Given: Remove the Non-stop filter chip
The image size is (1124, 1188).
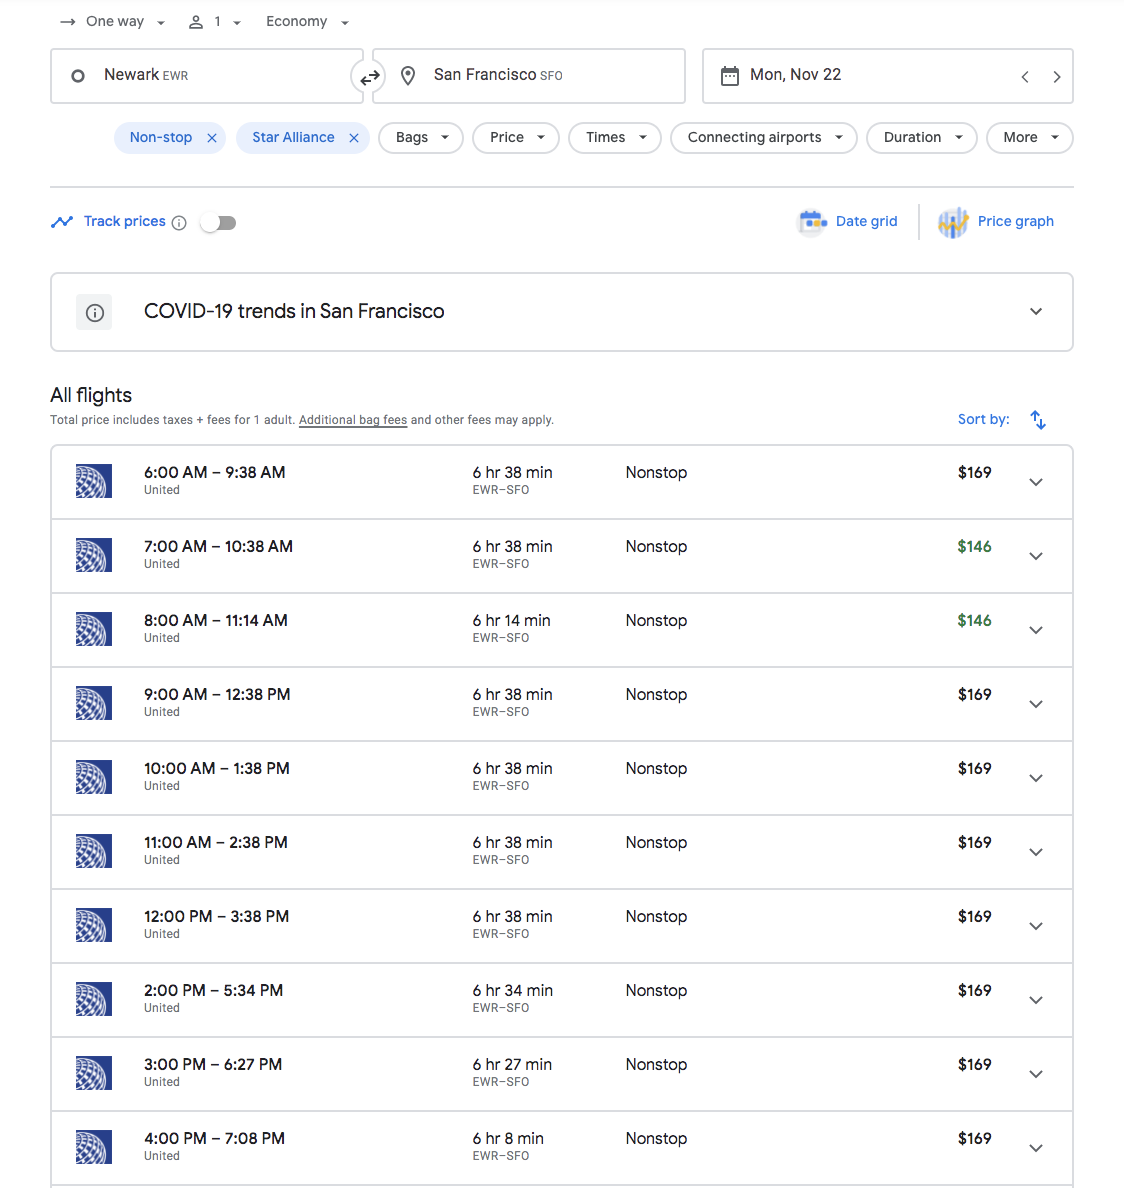Looking at the screenshot, I should (210, 138).
